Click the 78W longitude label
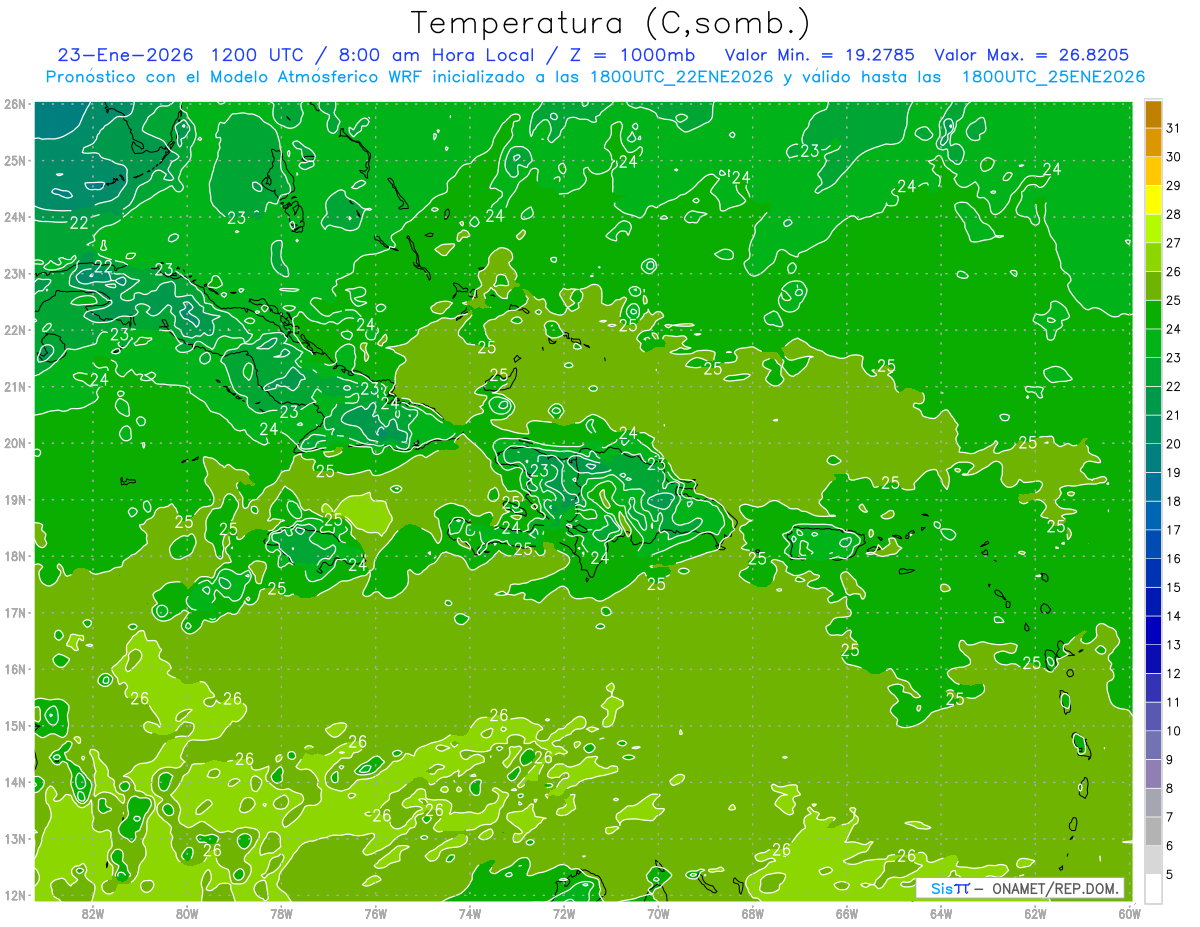 click(281, 913)
